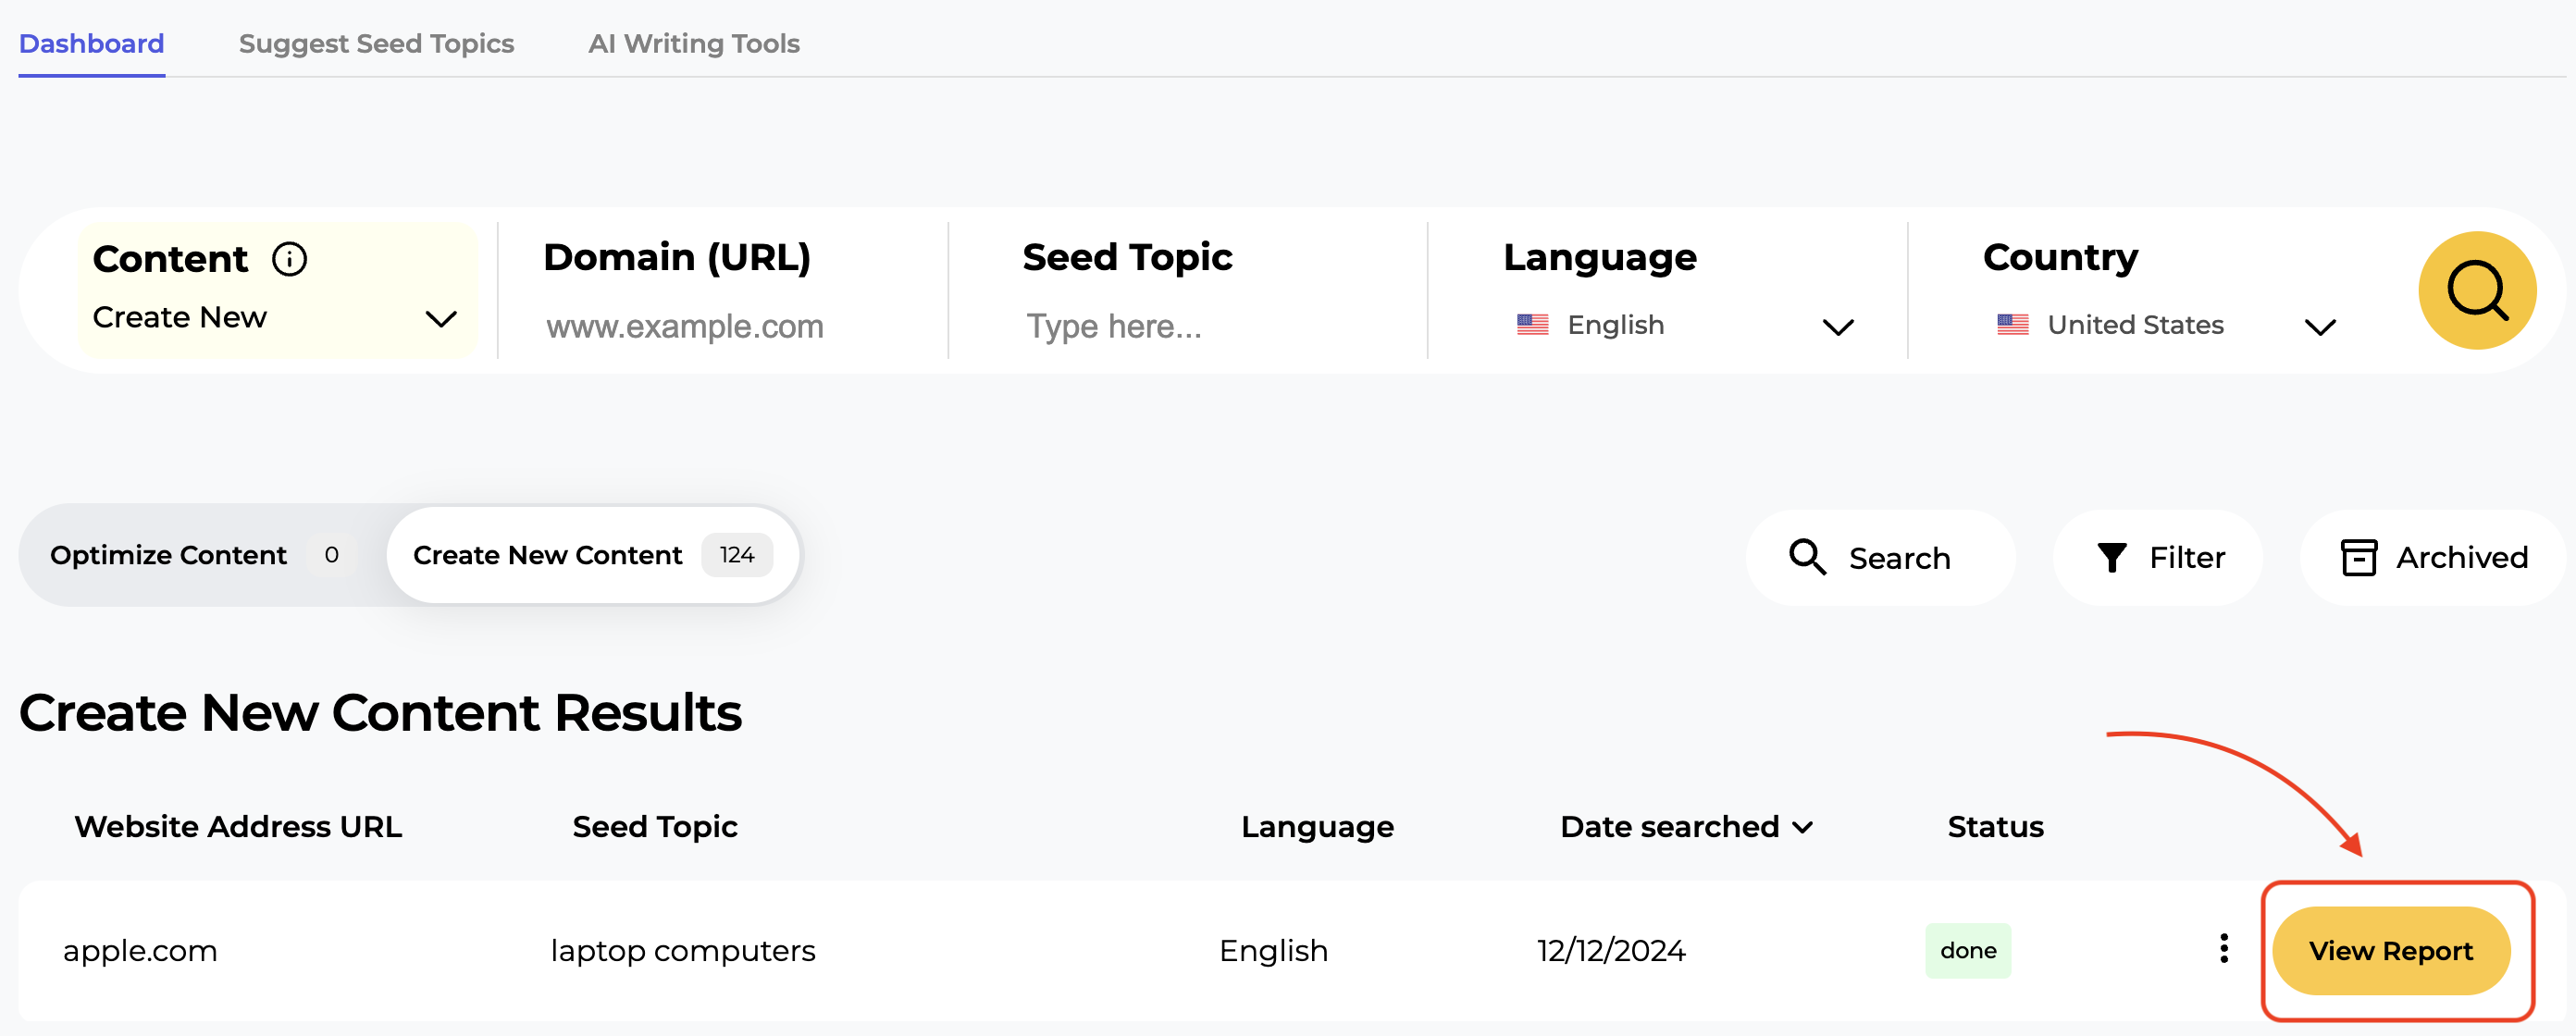Switch to the Dashboard tab
The image size is (2576, 1036).
click(x=91, y=44)
